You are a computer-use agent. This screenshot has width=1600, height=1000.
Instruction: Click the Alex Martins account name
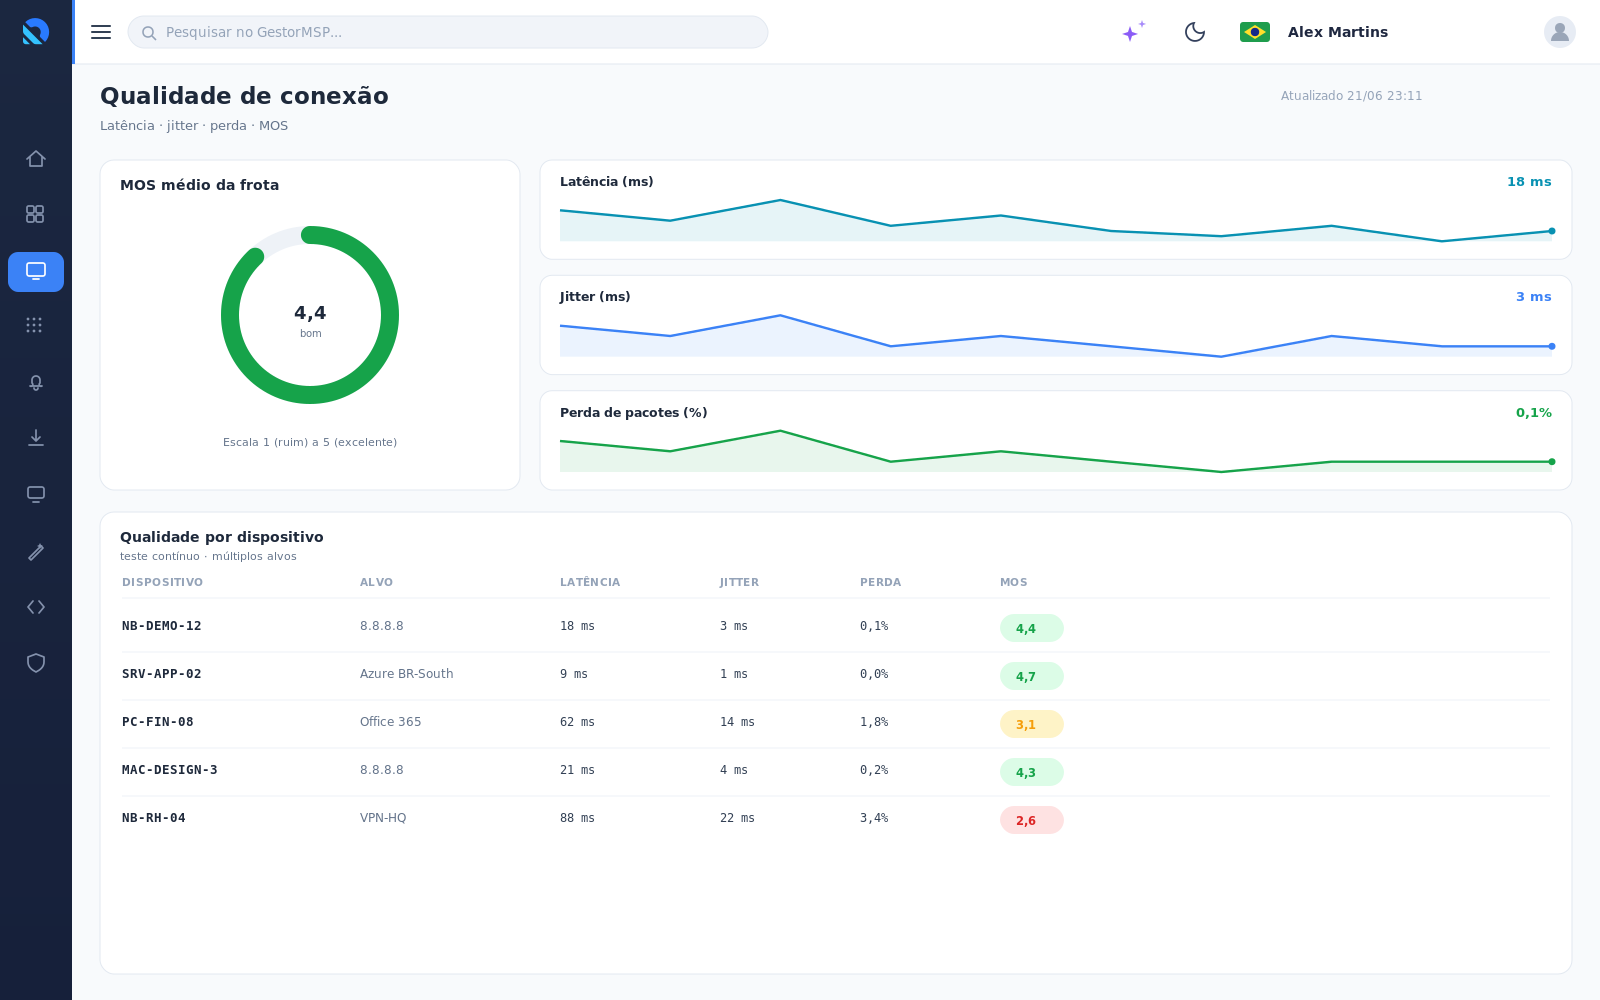pos(1338,32)
